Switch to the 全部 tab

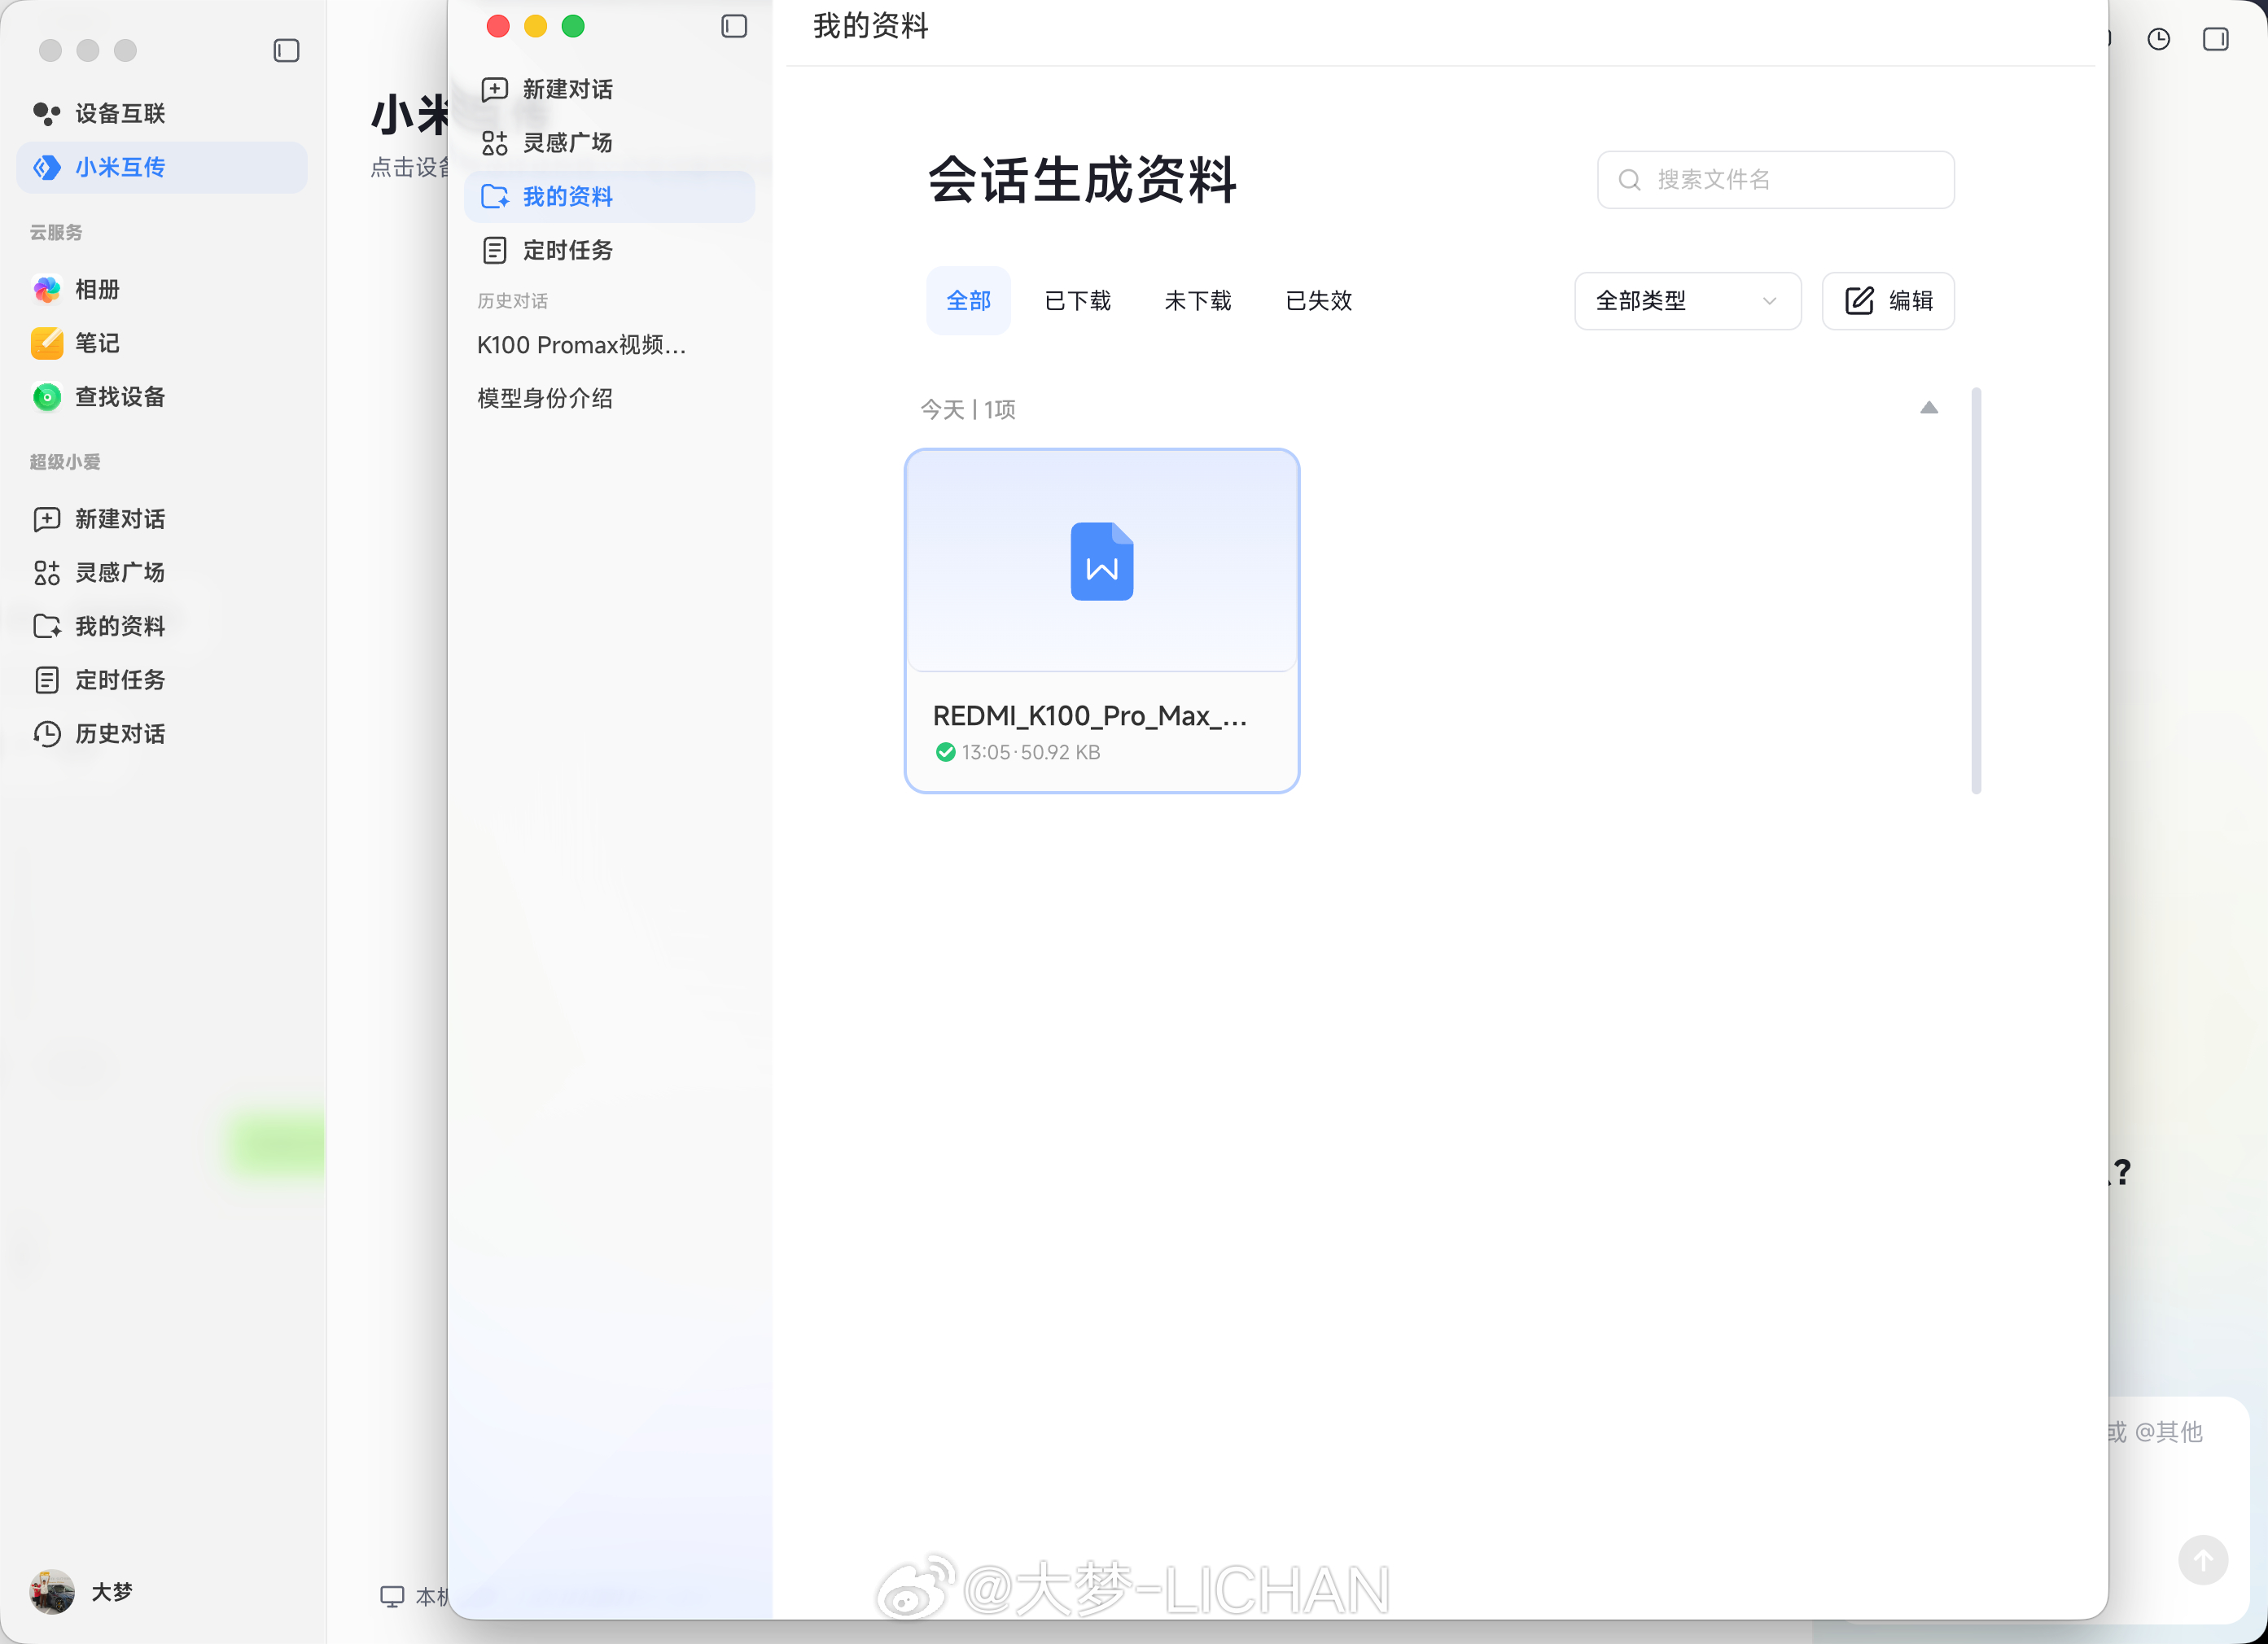pos(968,301)
